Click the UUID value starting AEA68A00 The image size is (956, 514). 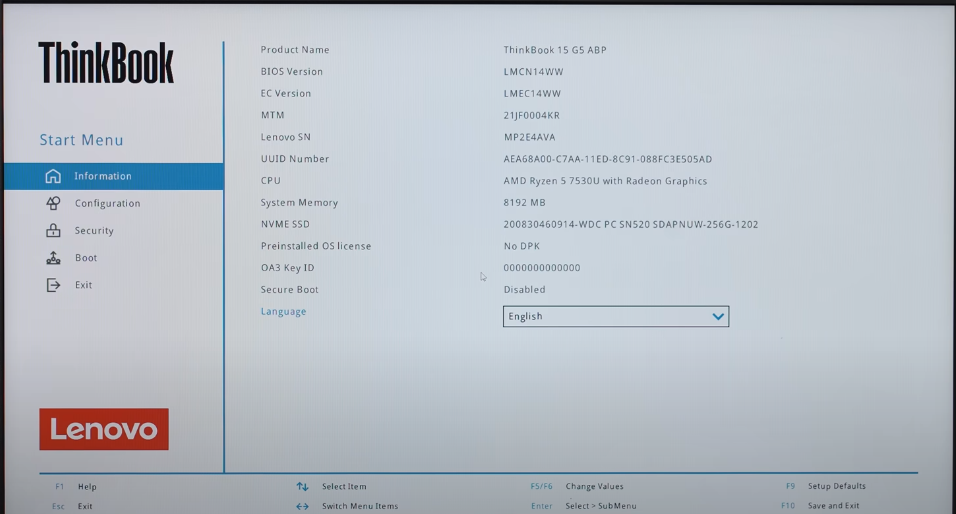[x=608, y=159]
